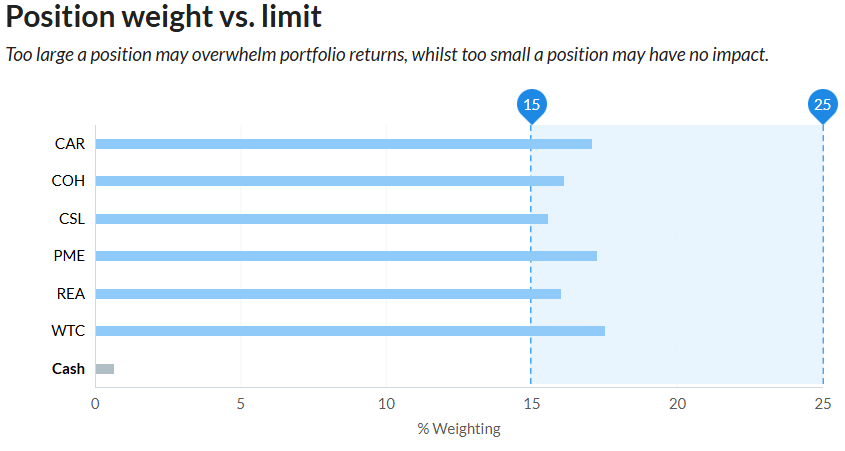Viewport: 845px width, 451px height.
Task: Click the WTC position weight bar
Action: (349, 331)
